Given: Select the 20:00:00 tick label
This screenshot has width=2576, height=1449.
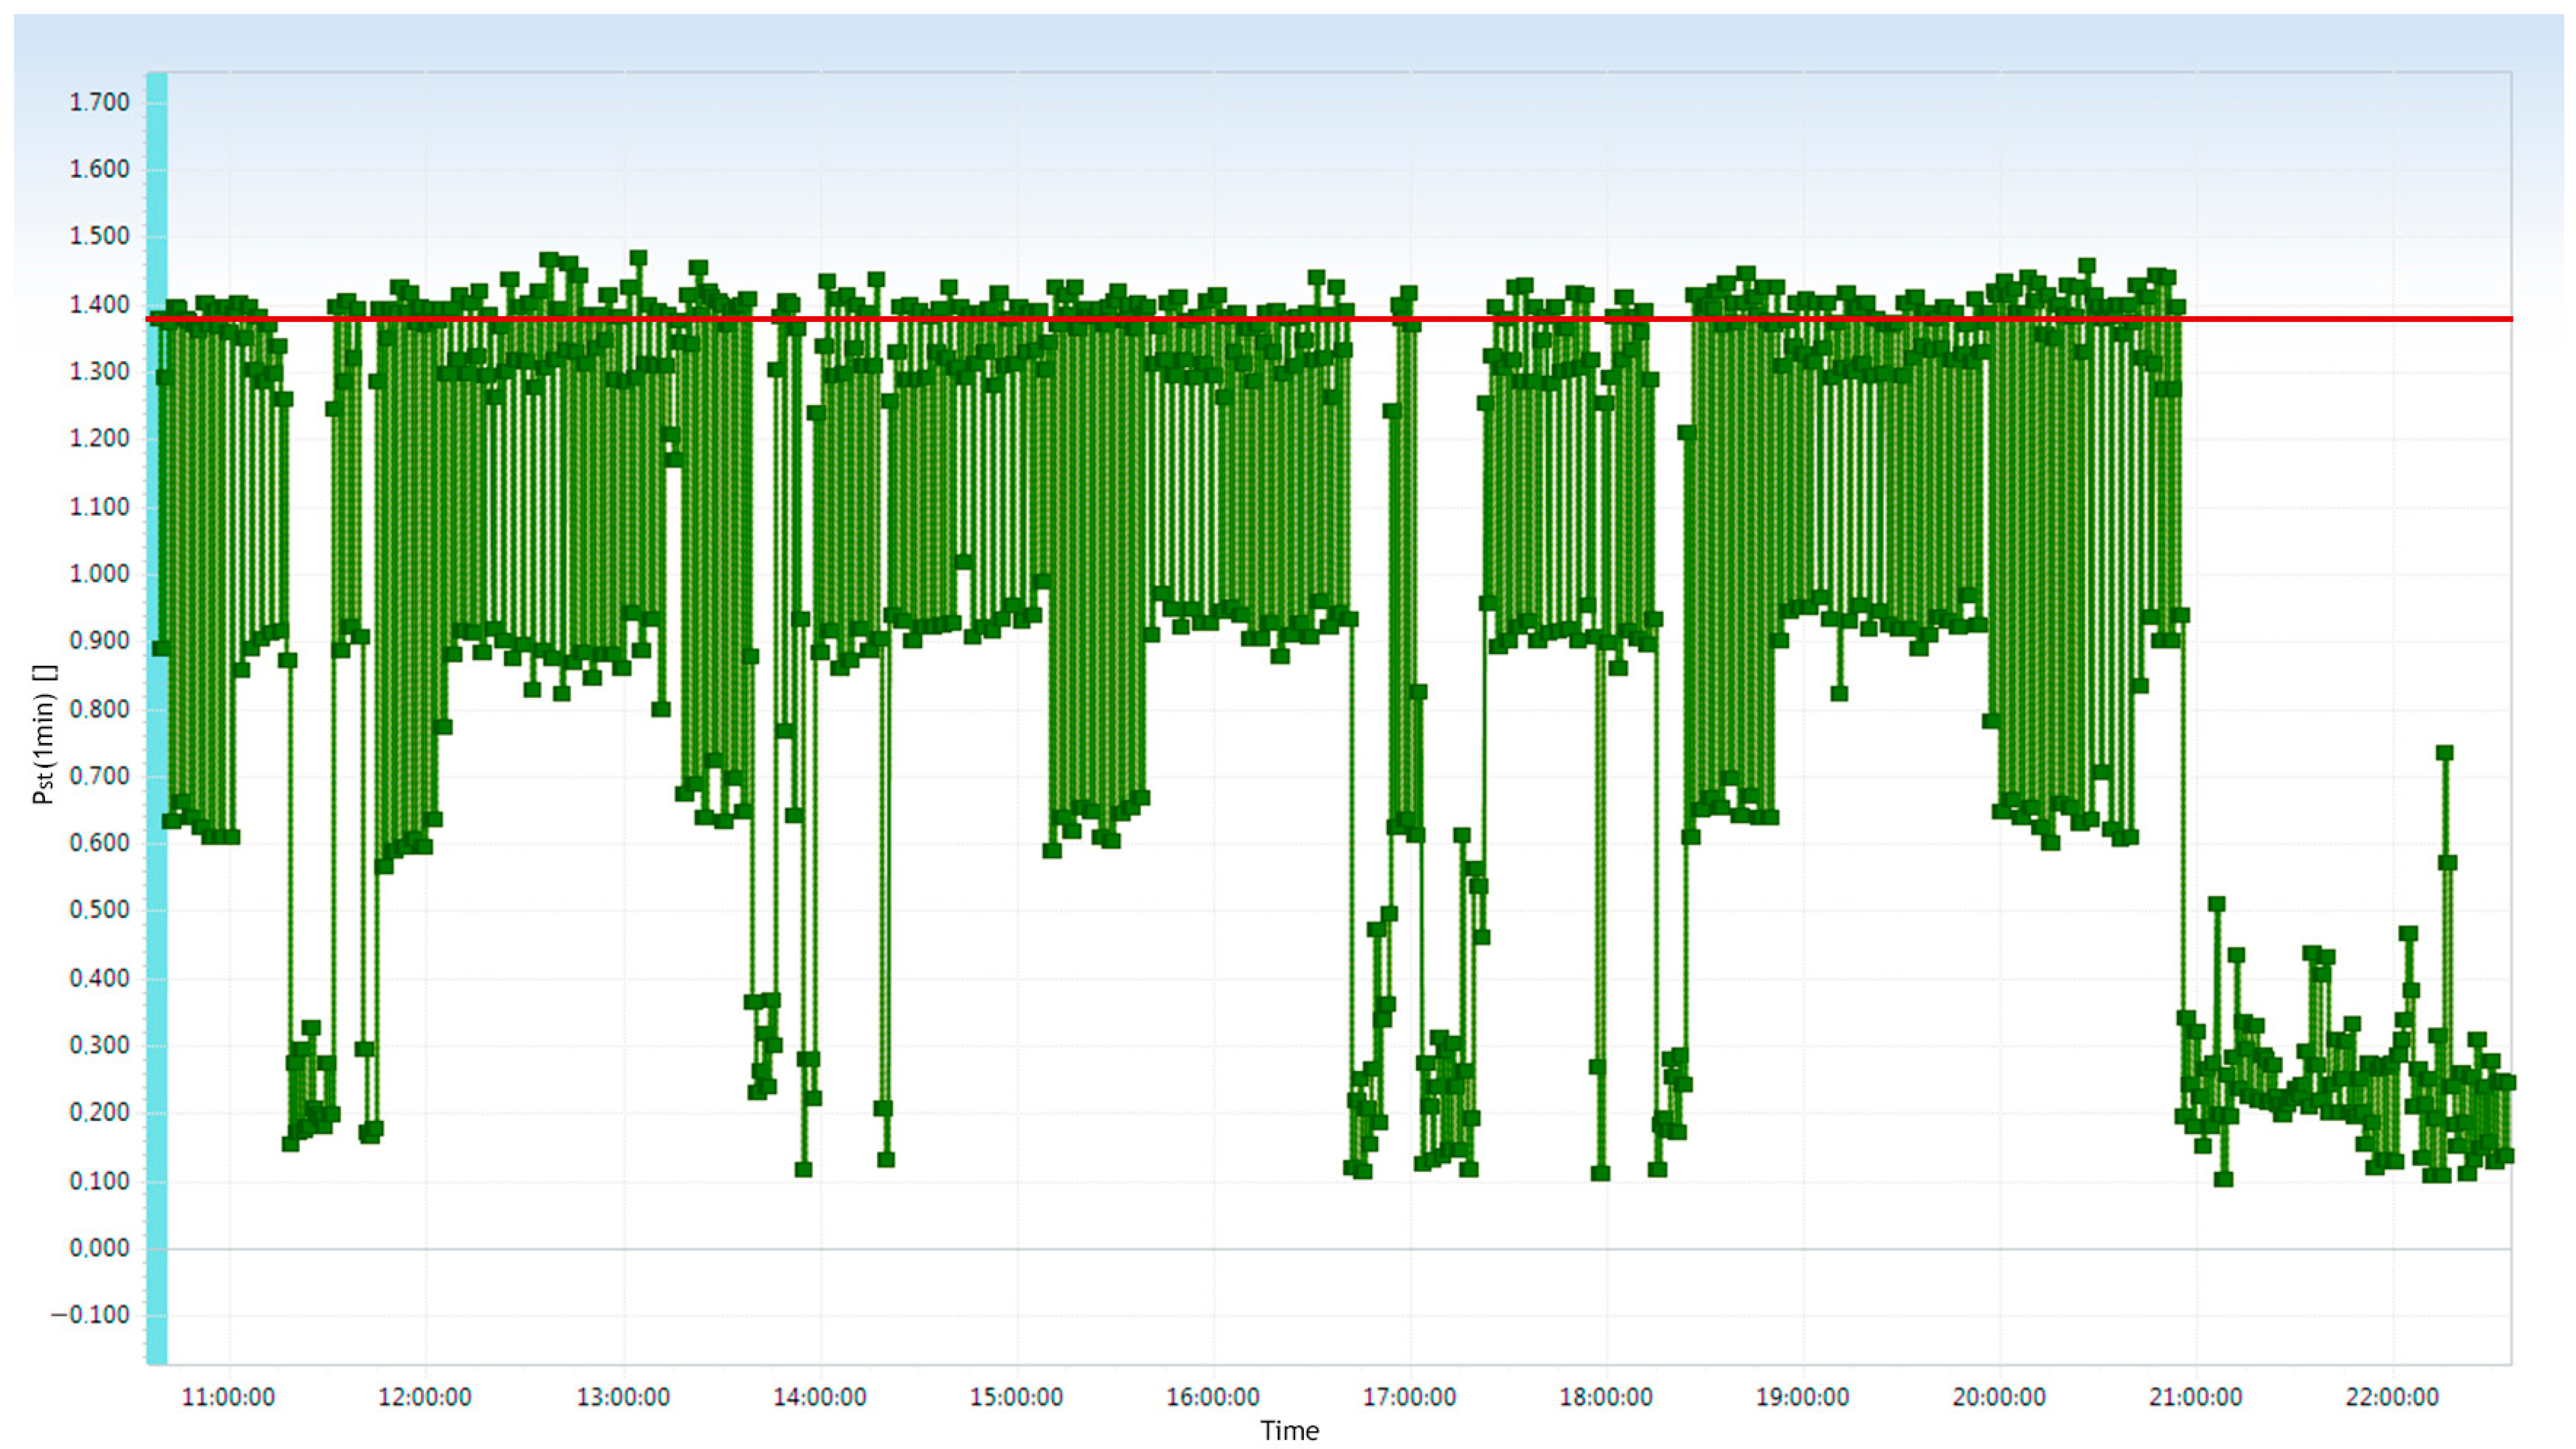Looking at the screenshot, I should tap(1999, 1397).
